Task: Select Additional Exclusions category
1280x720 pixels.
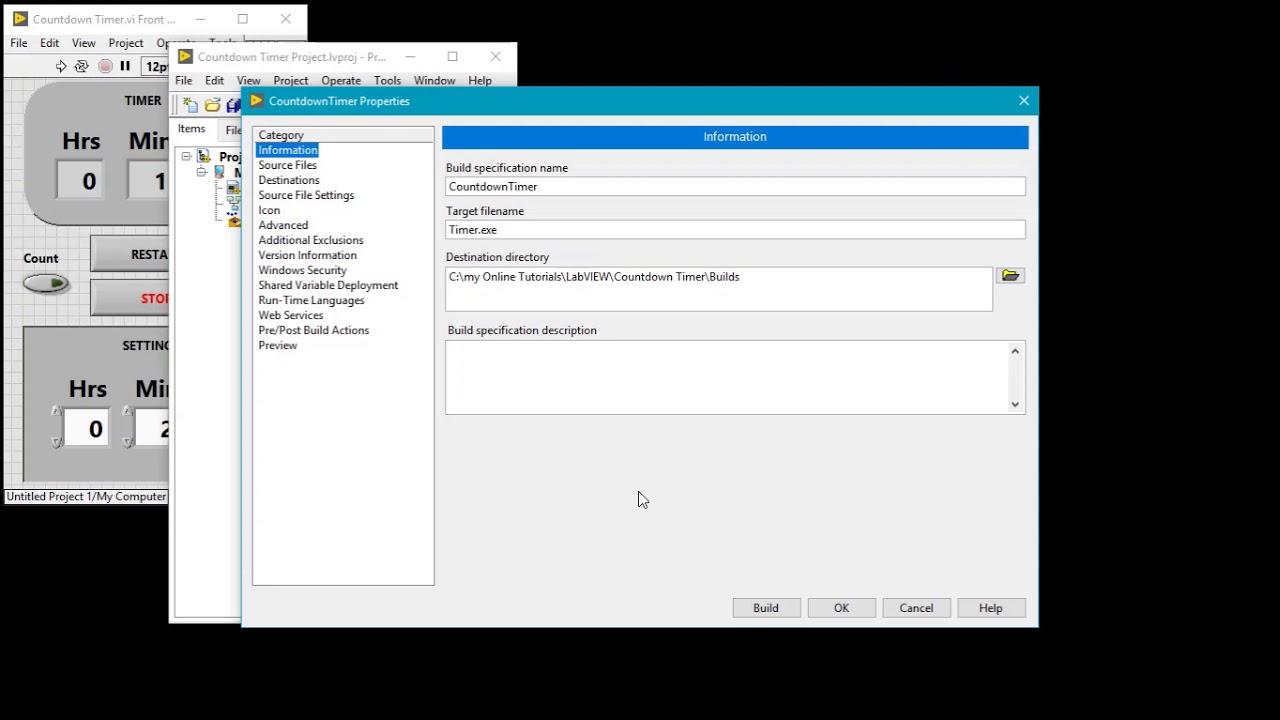Action: (311, 240)
